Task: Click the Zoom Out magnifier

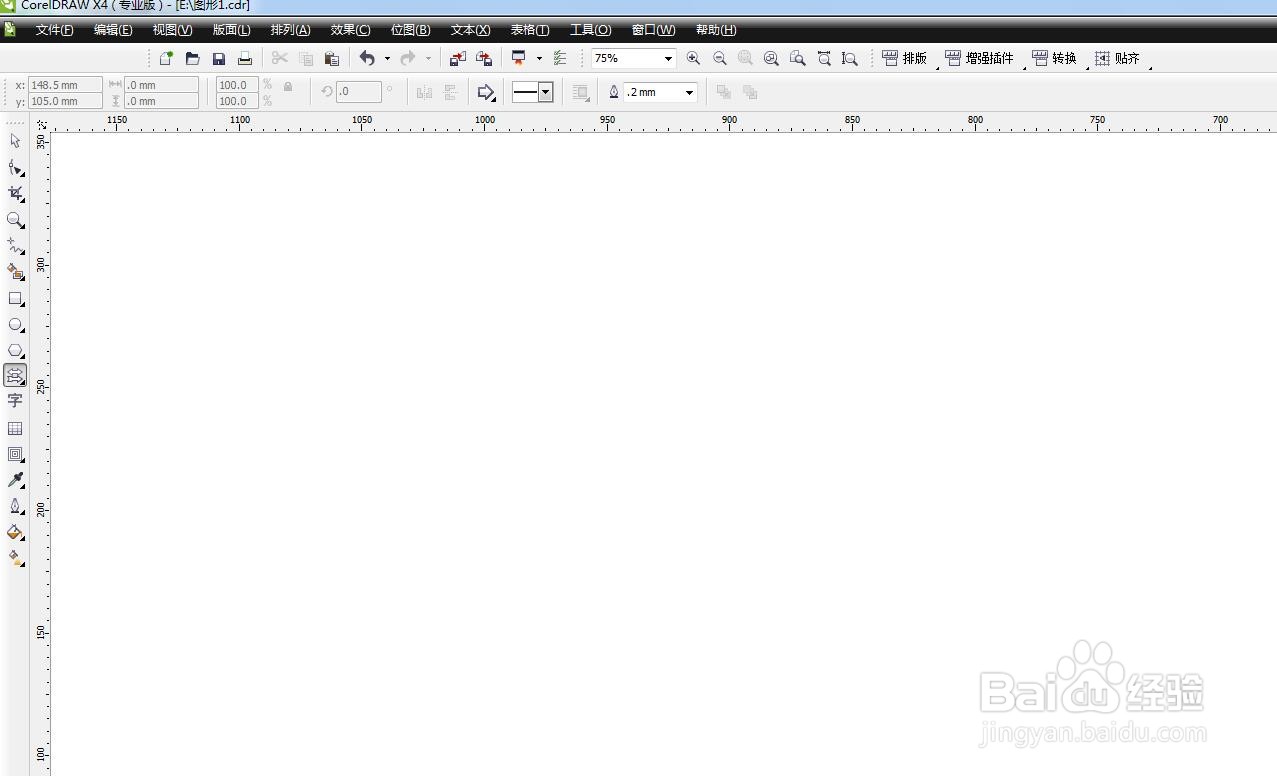Action: click(719, 59)
